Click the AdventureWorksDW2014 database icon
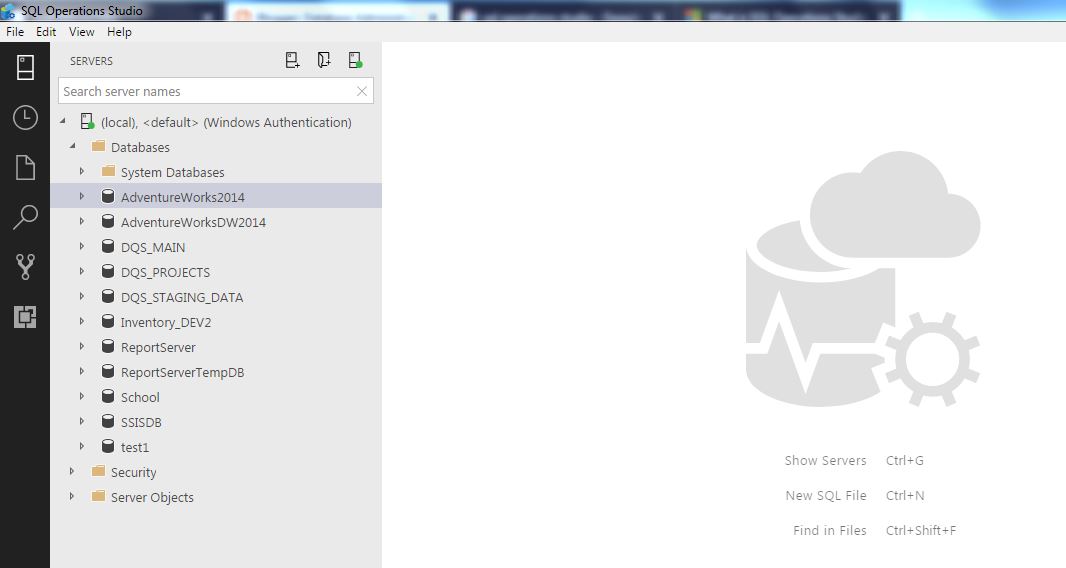The image size is (1066, 568). click(x=107, y=222)
